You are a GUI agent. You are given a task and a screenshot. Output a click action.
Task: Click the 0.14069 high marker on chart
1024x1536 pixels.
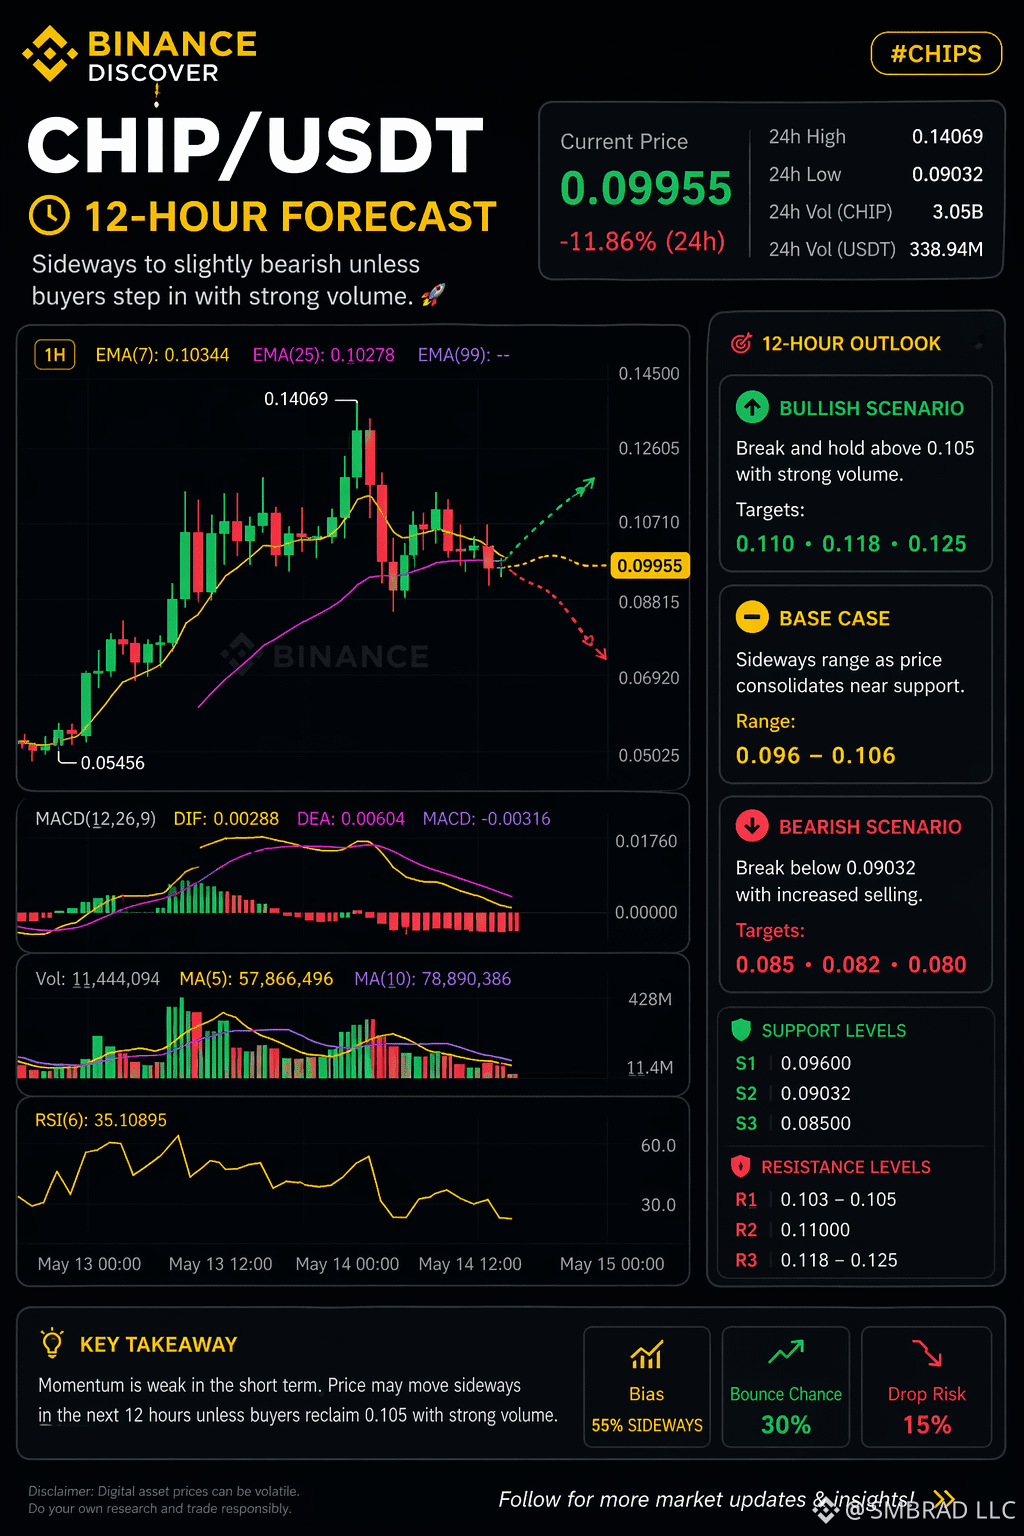point(296,399)
